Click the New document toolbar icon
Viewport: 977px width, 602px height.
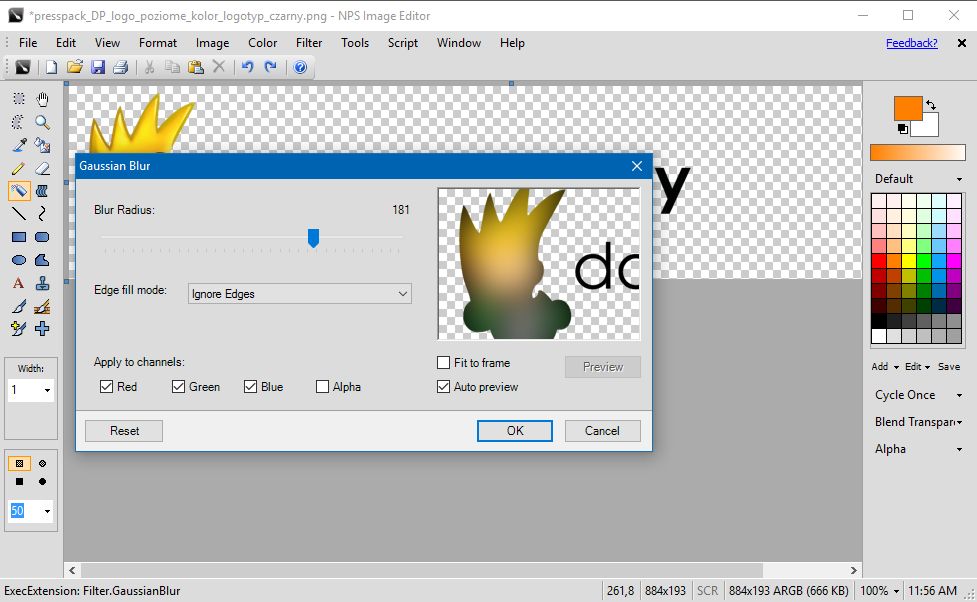point(52,67)
